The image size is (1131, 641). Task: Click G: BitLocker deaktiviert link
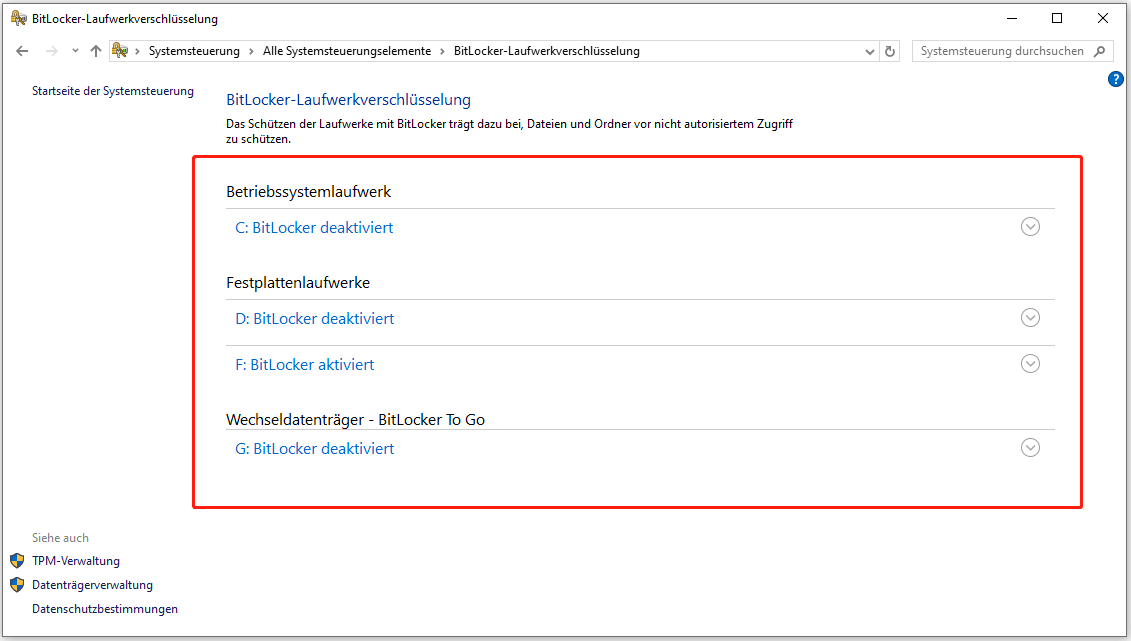[x=314, y=448]
